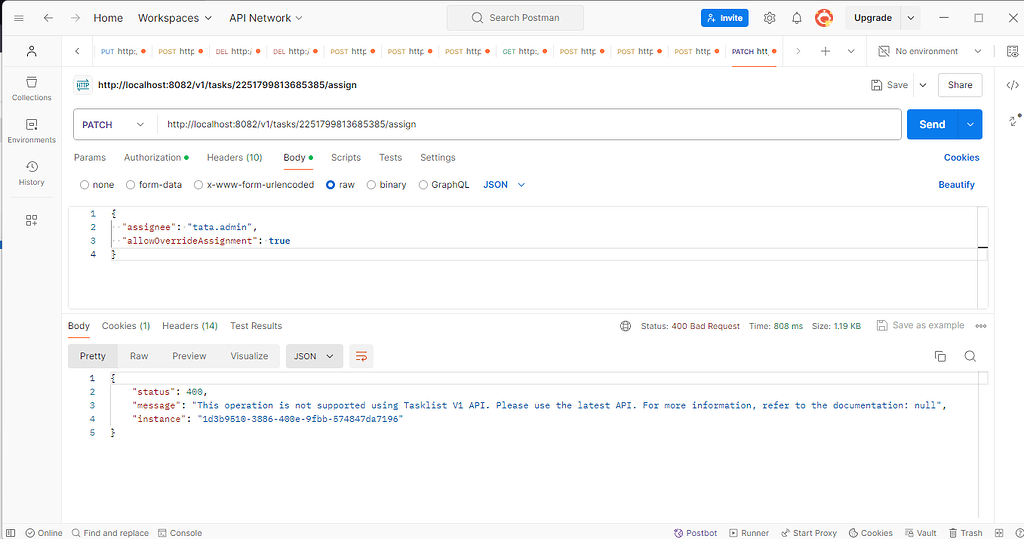The height and width of the screenshot is (539, 1024).
Task: Open the settings gear icon
Action: click(x=769, y=18)
